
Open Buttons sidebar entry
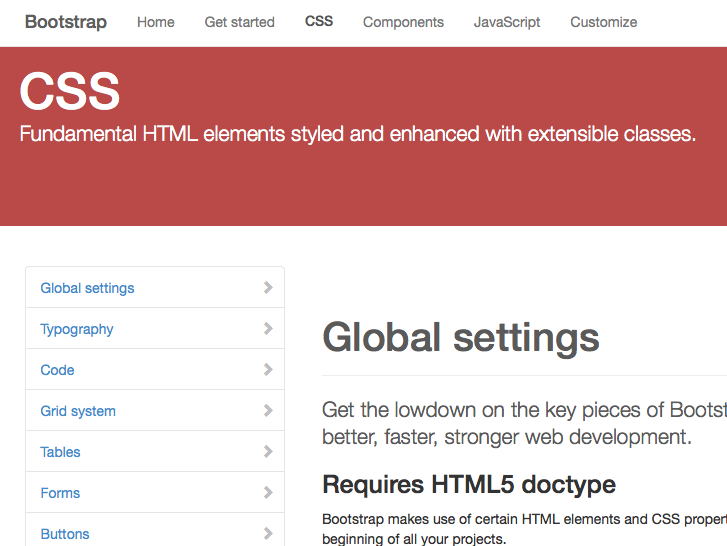(65, 534)
